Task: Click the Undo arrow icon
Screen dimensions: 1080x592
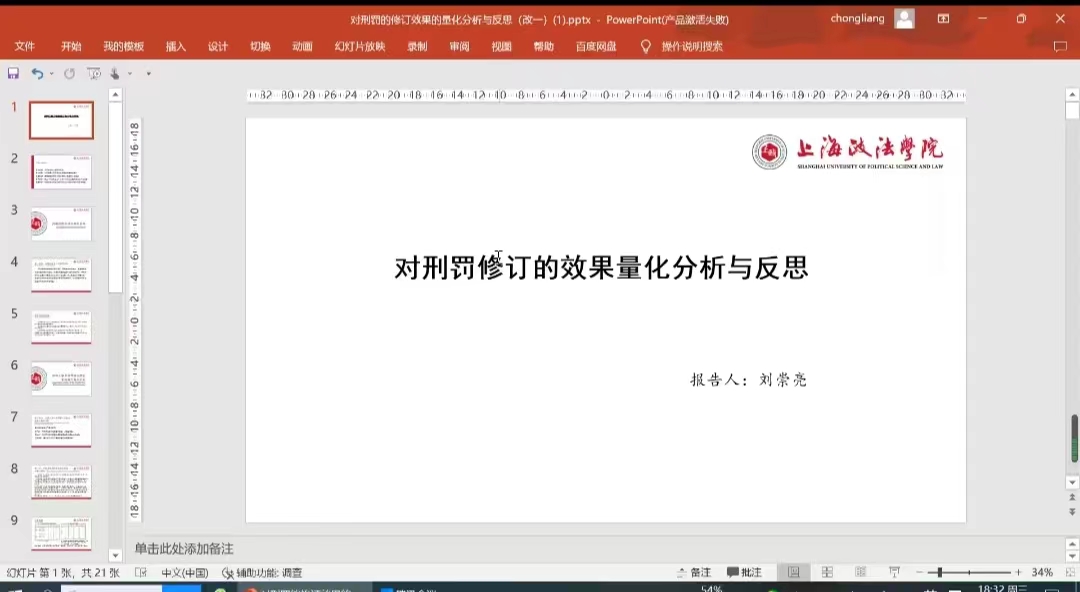Action: (36, 74)
